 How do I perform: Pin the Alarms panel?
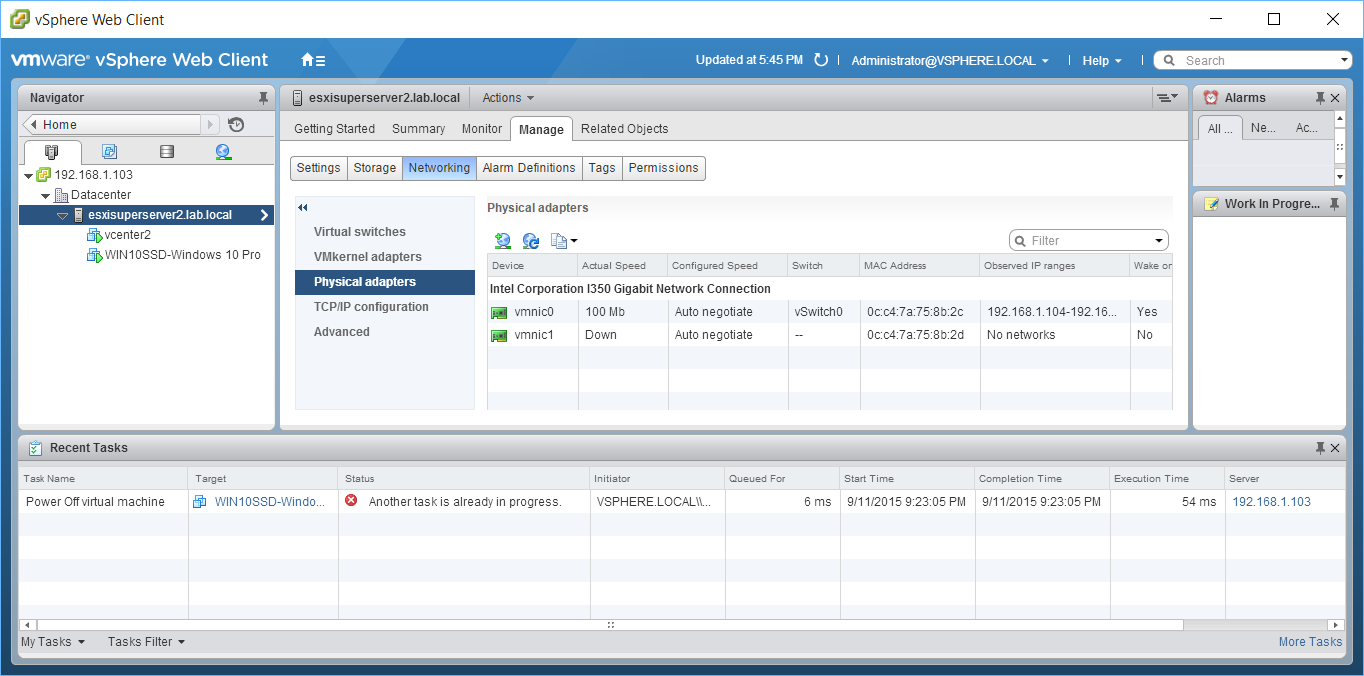tap(1320, 98)
